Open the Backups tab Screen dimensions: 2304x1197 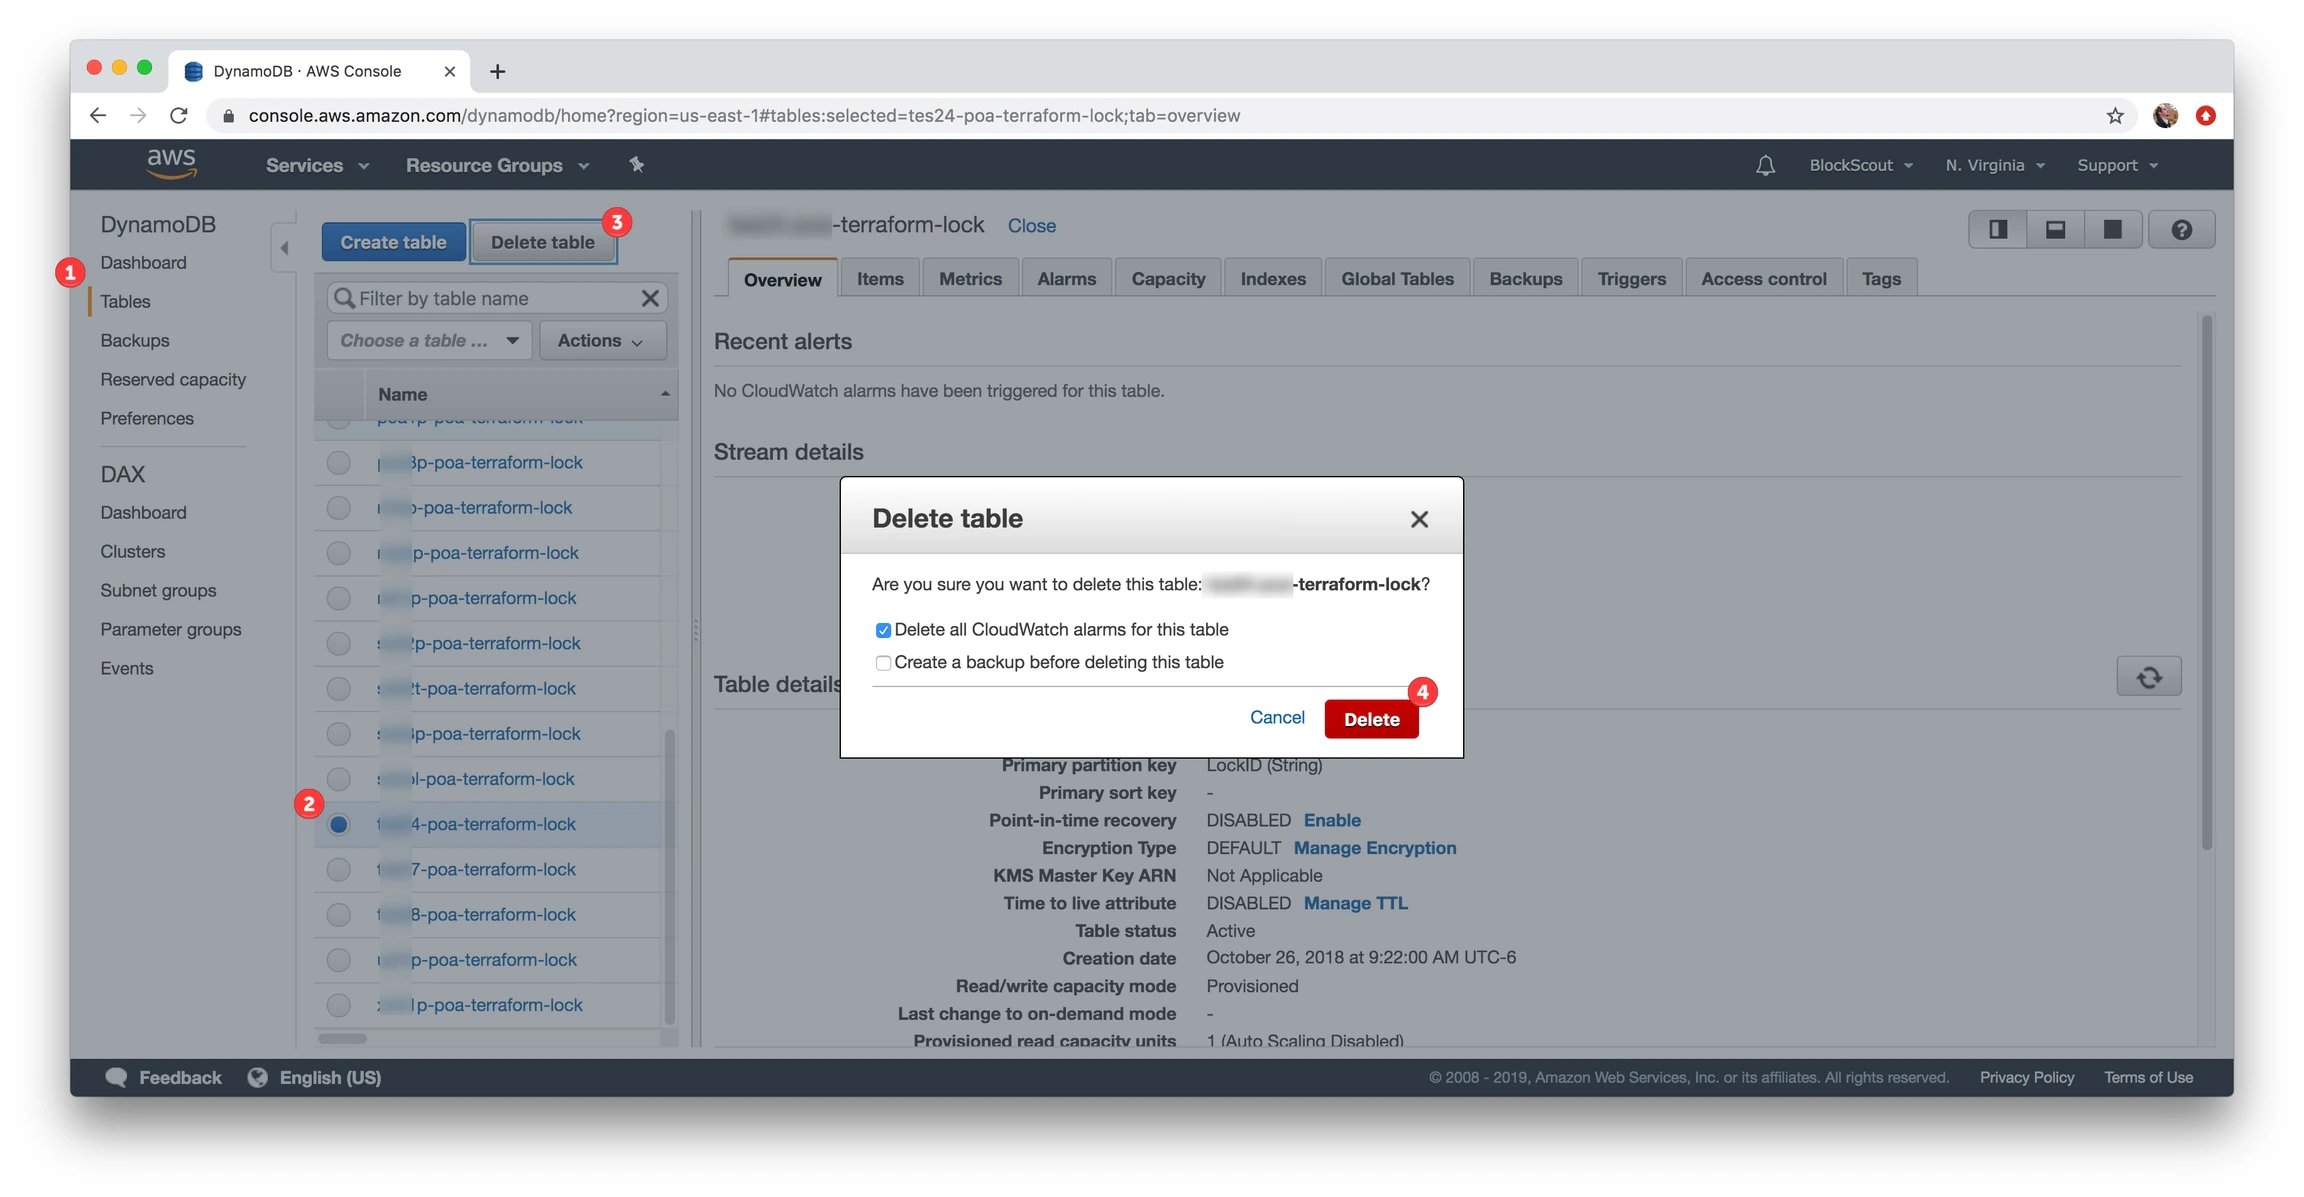[1525, 279]
